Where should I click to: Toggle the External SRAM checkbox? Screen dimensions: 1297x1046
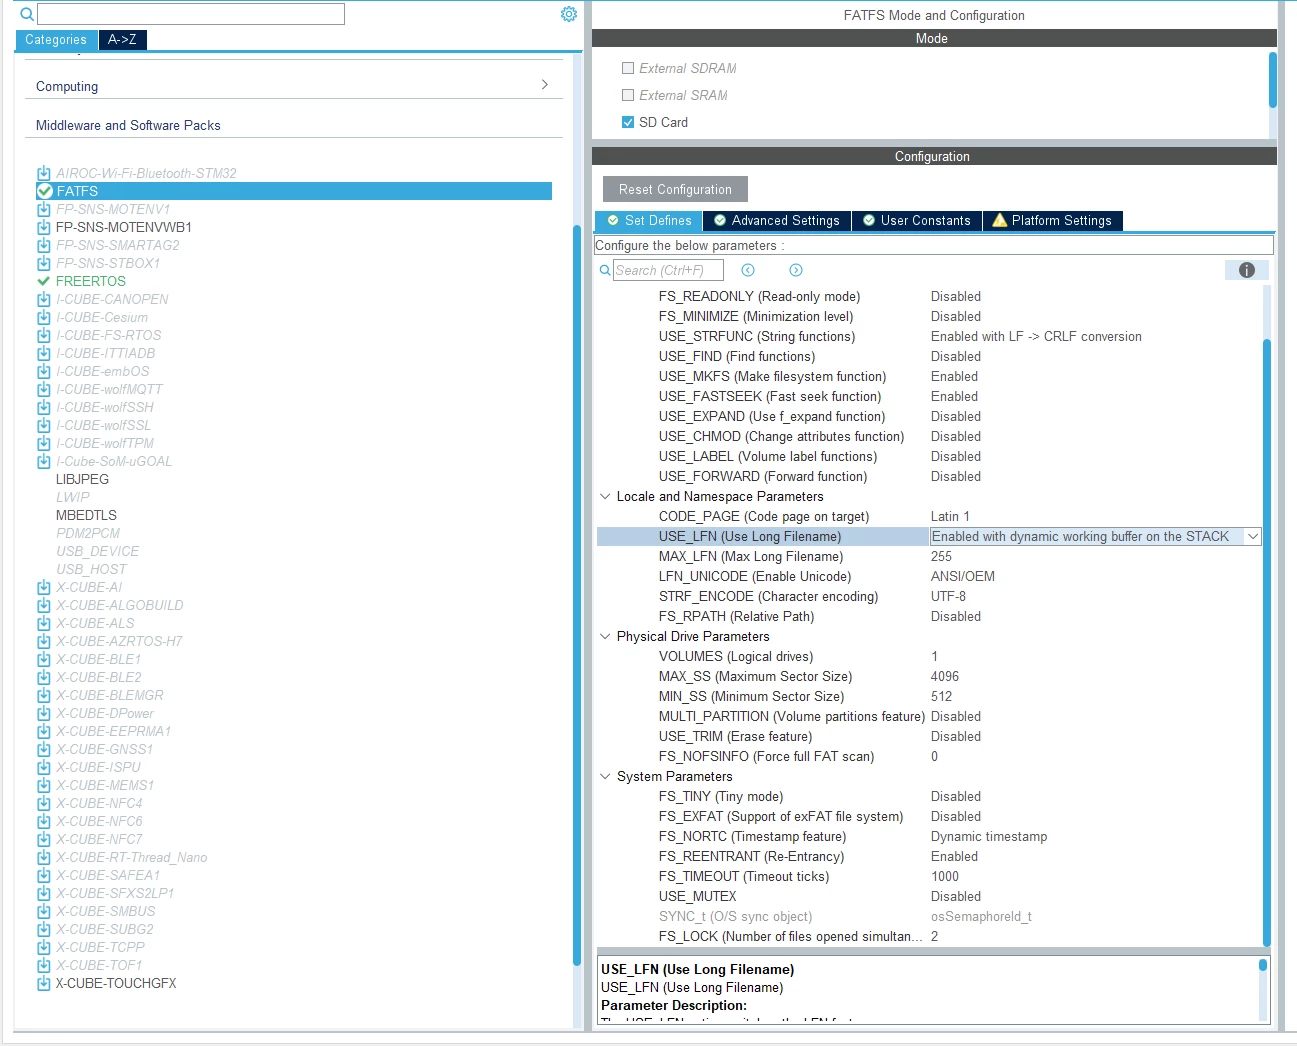628,95
